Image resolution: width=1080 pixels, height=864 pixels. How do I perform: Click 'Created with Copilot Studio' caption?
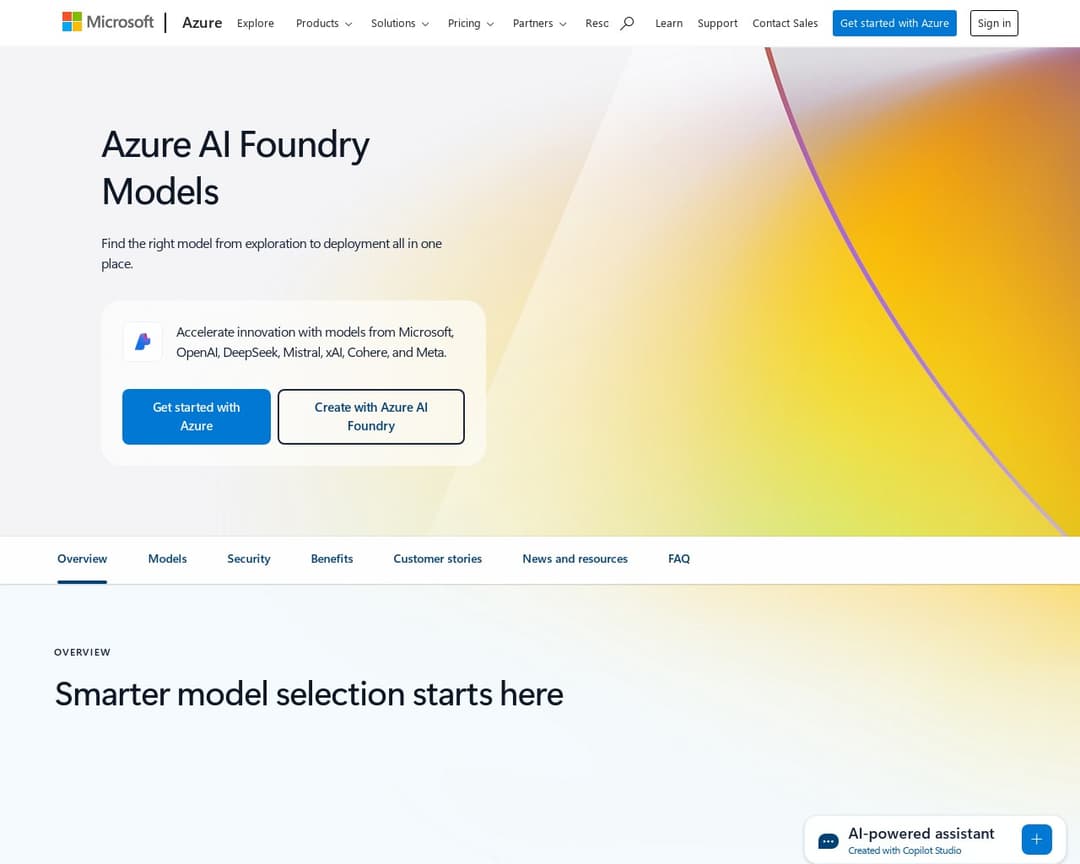click(904, 851)
